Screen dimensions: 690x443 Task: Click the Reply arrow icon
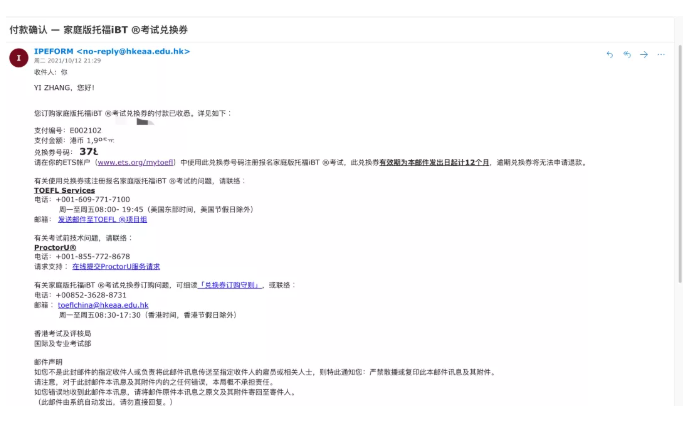coord(609,54)
